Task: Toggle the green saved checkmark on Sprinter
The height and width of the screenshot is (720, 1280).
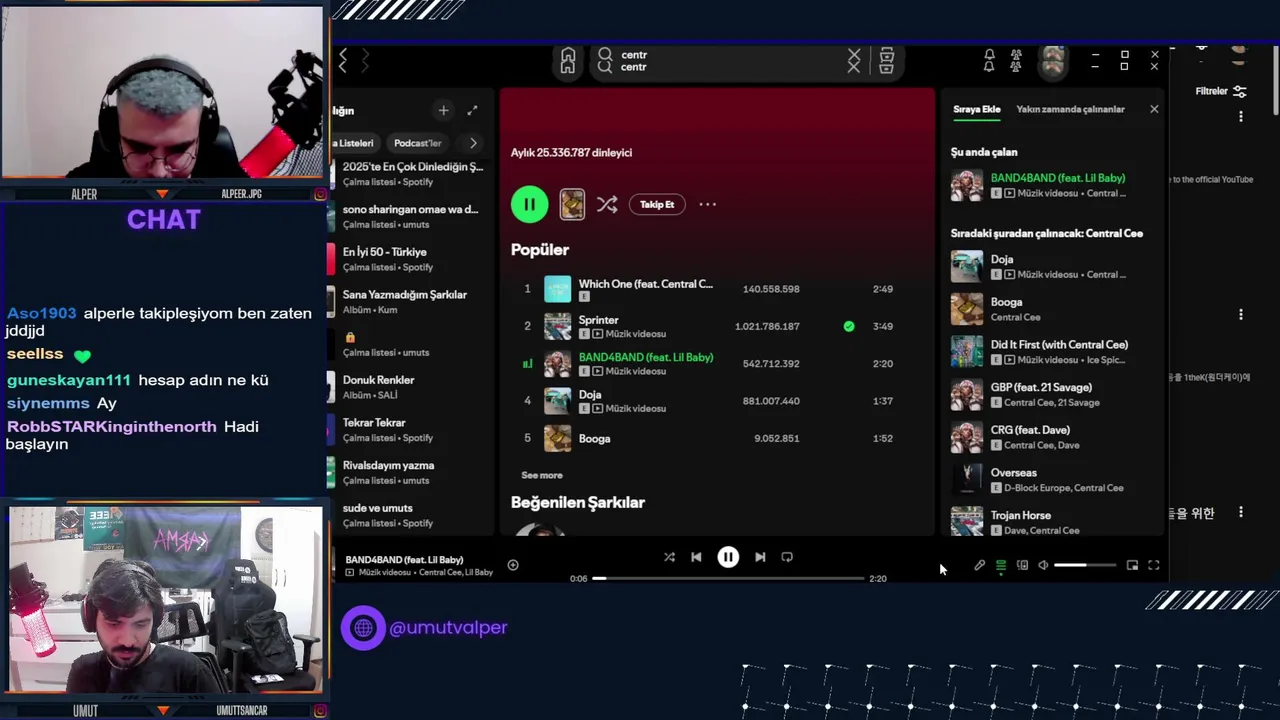Action: pyautogui.click(x=849, y=326)
